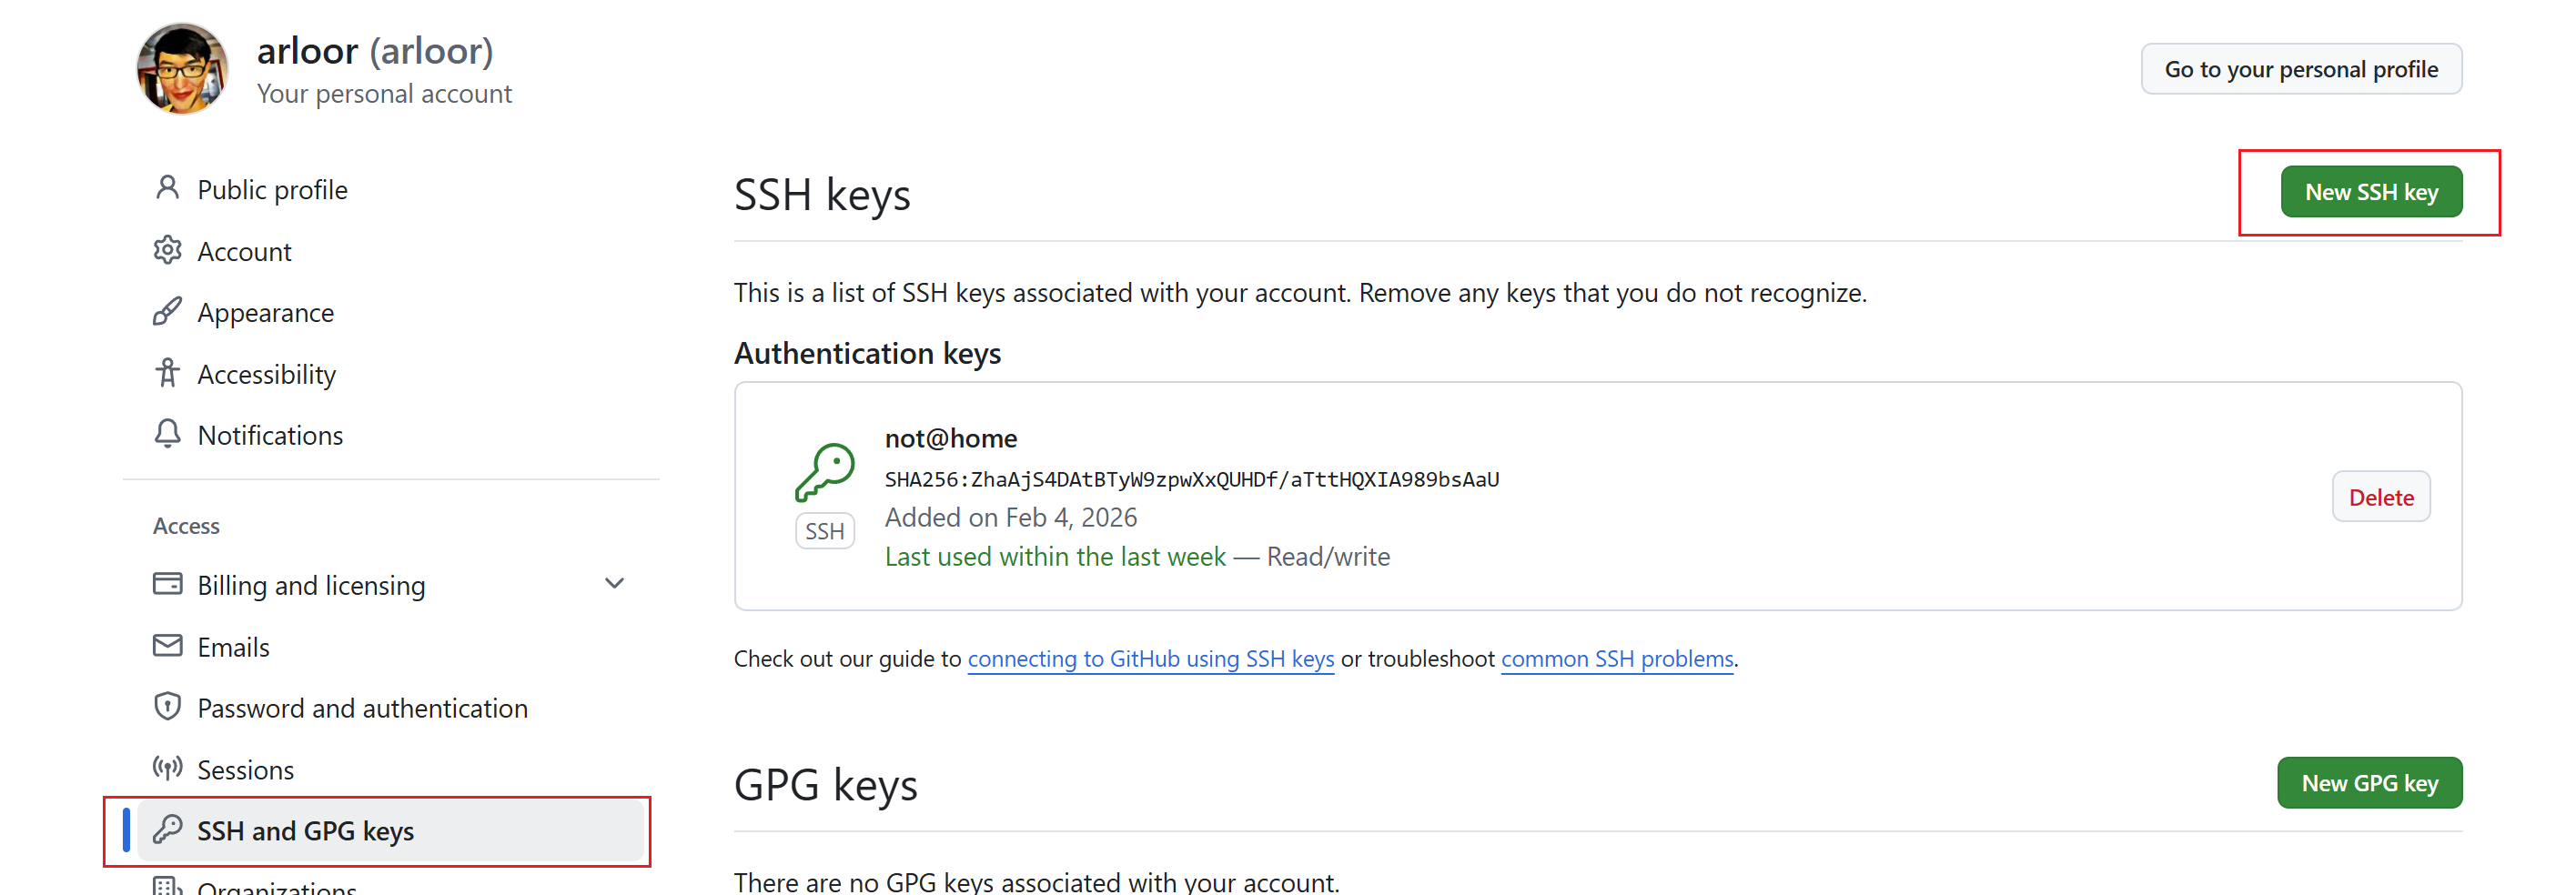
Task: Click the Sessions broadcast icon
Action: click(168, 769)
